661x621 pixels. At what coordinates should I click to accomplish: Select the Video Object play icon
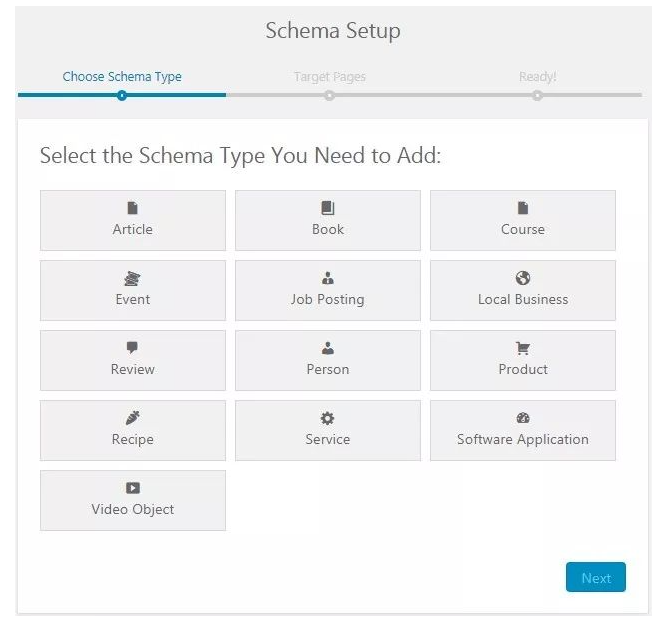132,488
